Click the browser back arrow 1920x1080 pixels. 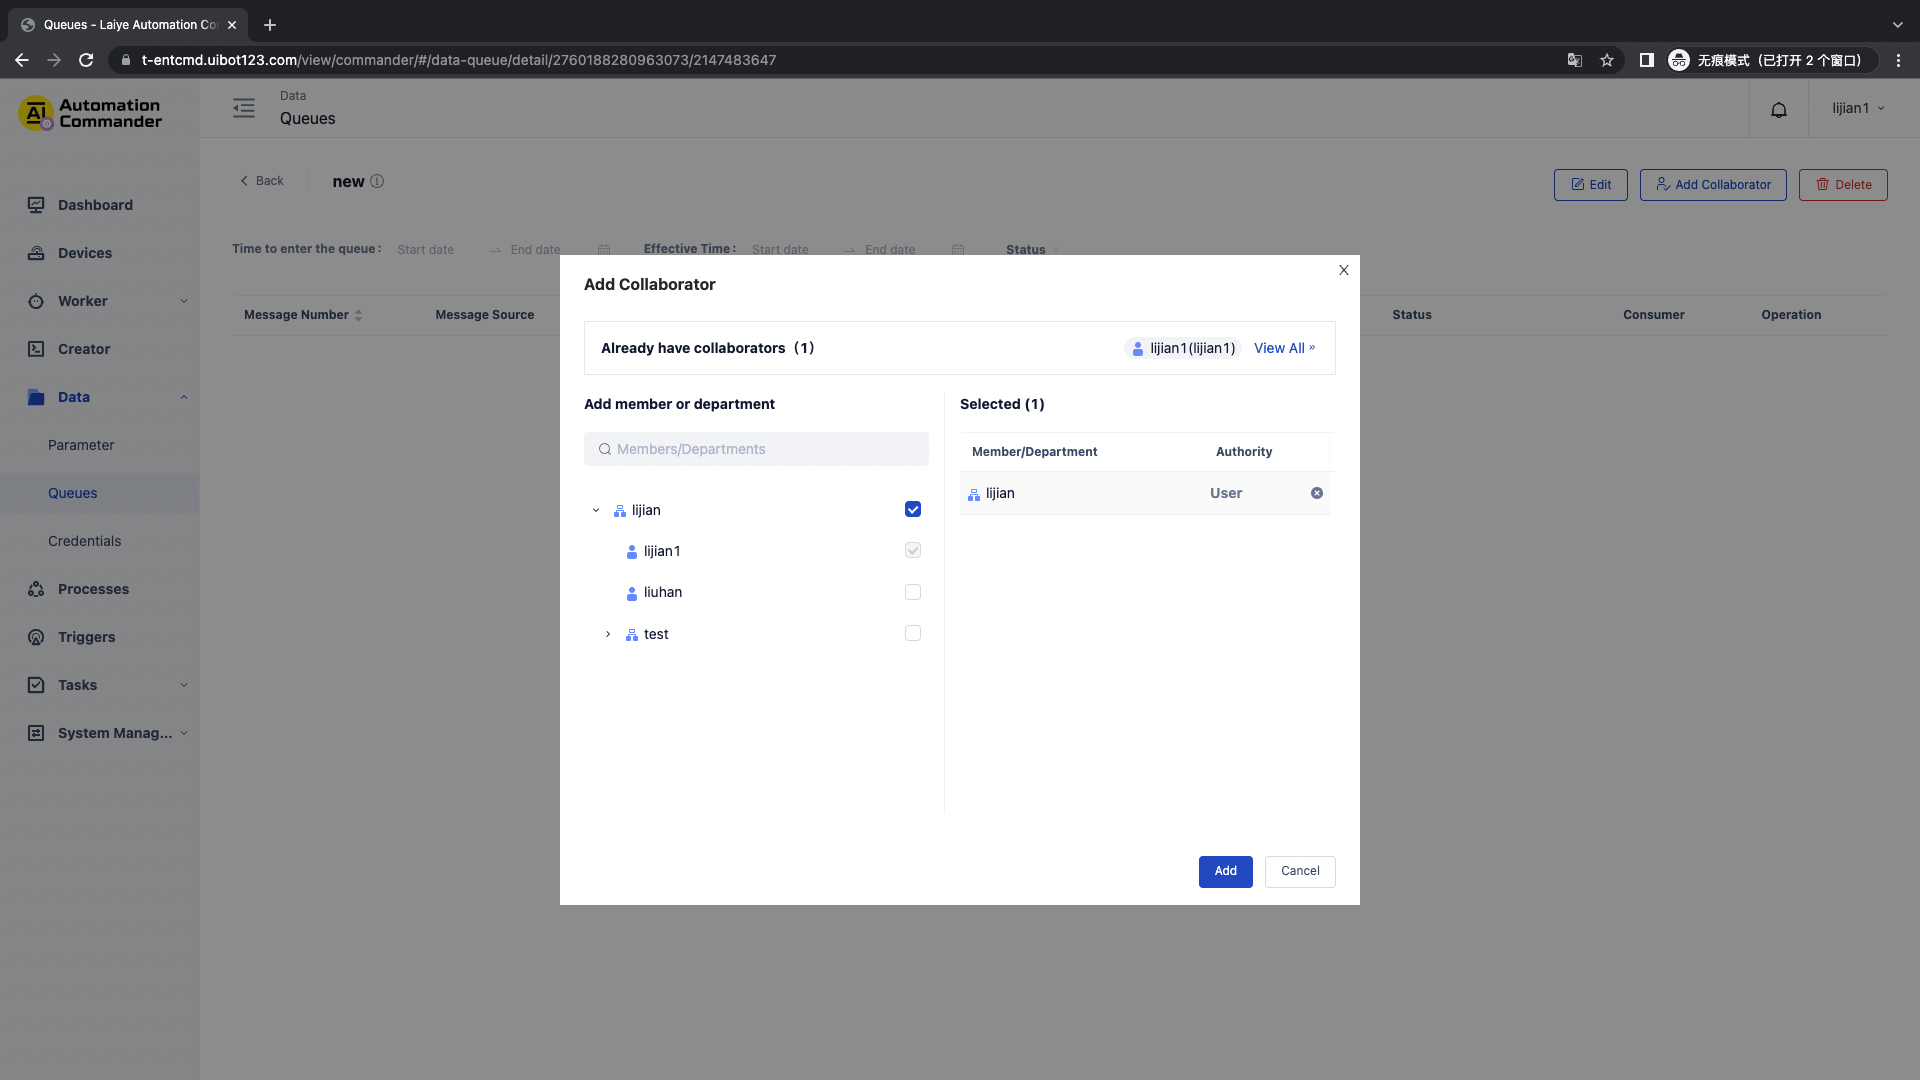(21, 60)
